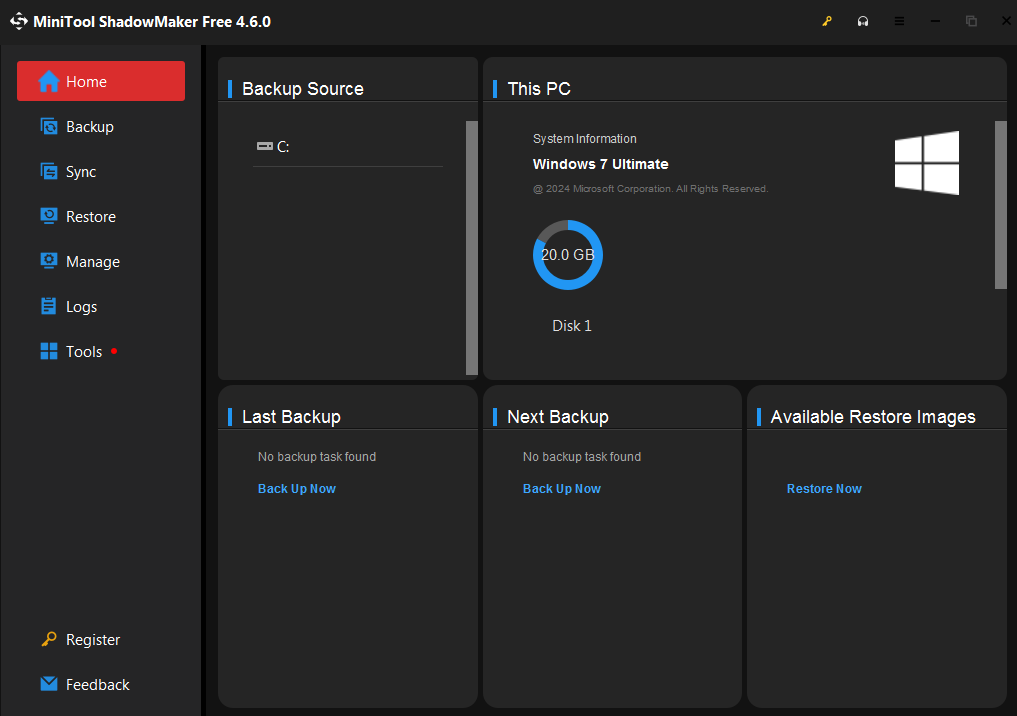The image size is (1017, 716).
Task: Click the Backup Source panel heading
Action: [303, 89]
